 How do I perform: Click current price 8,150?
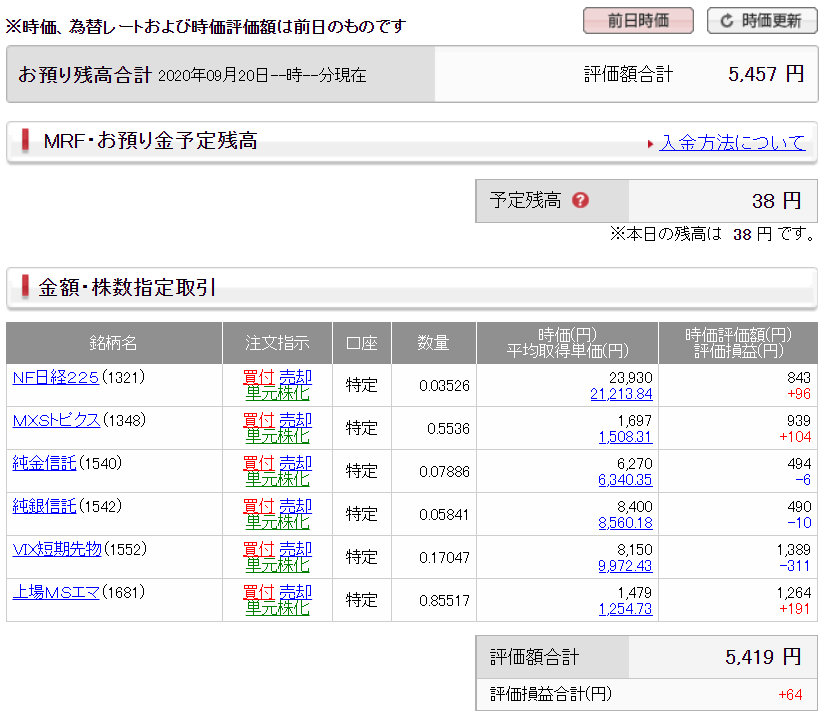[x=634, y=550]
